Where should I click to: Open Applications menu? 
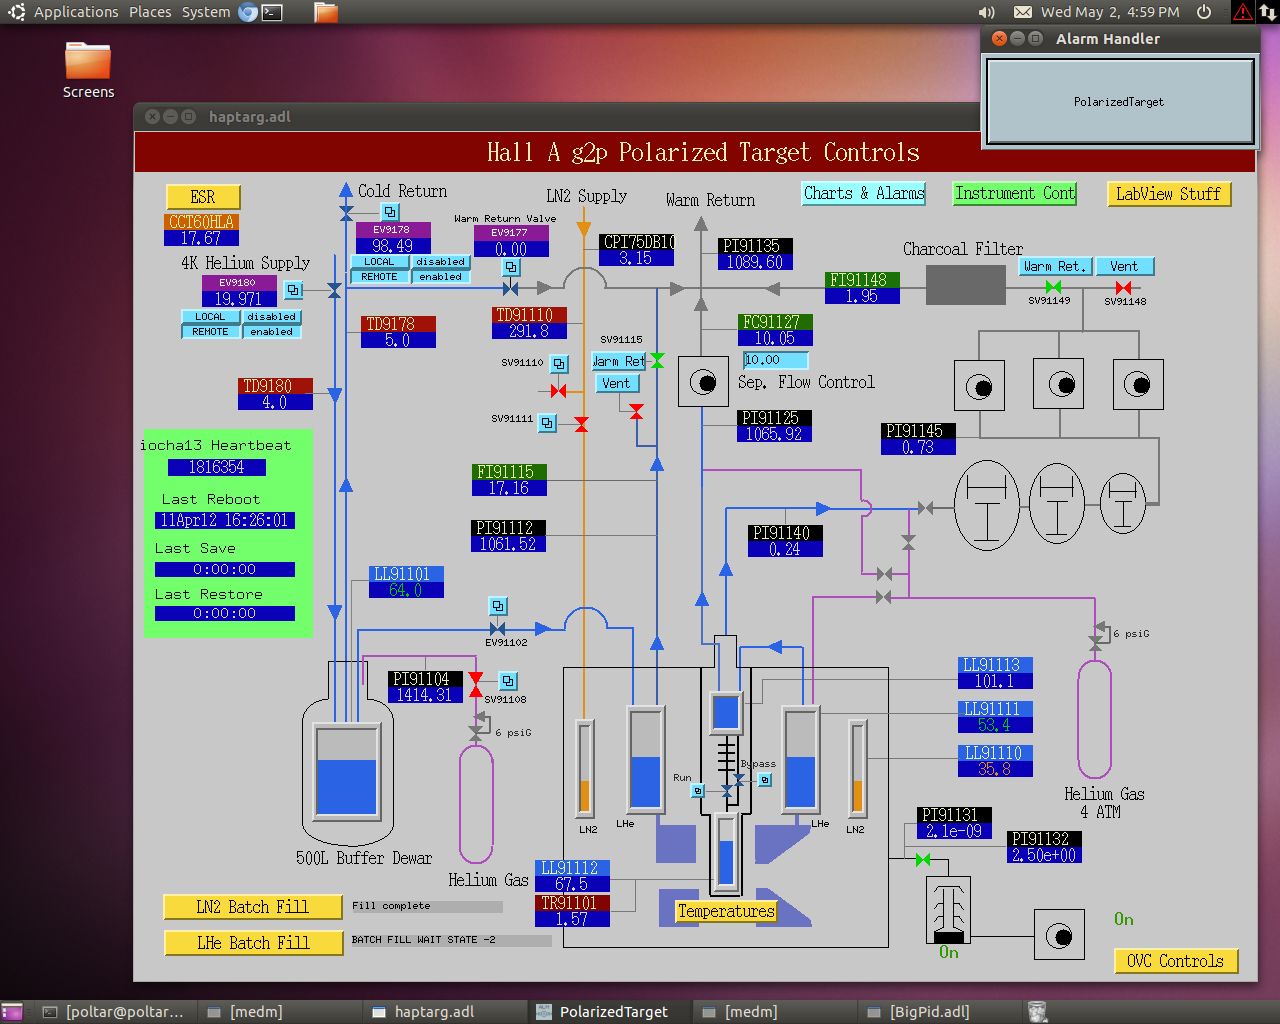coord(76,12)
